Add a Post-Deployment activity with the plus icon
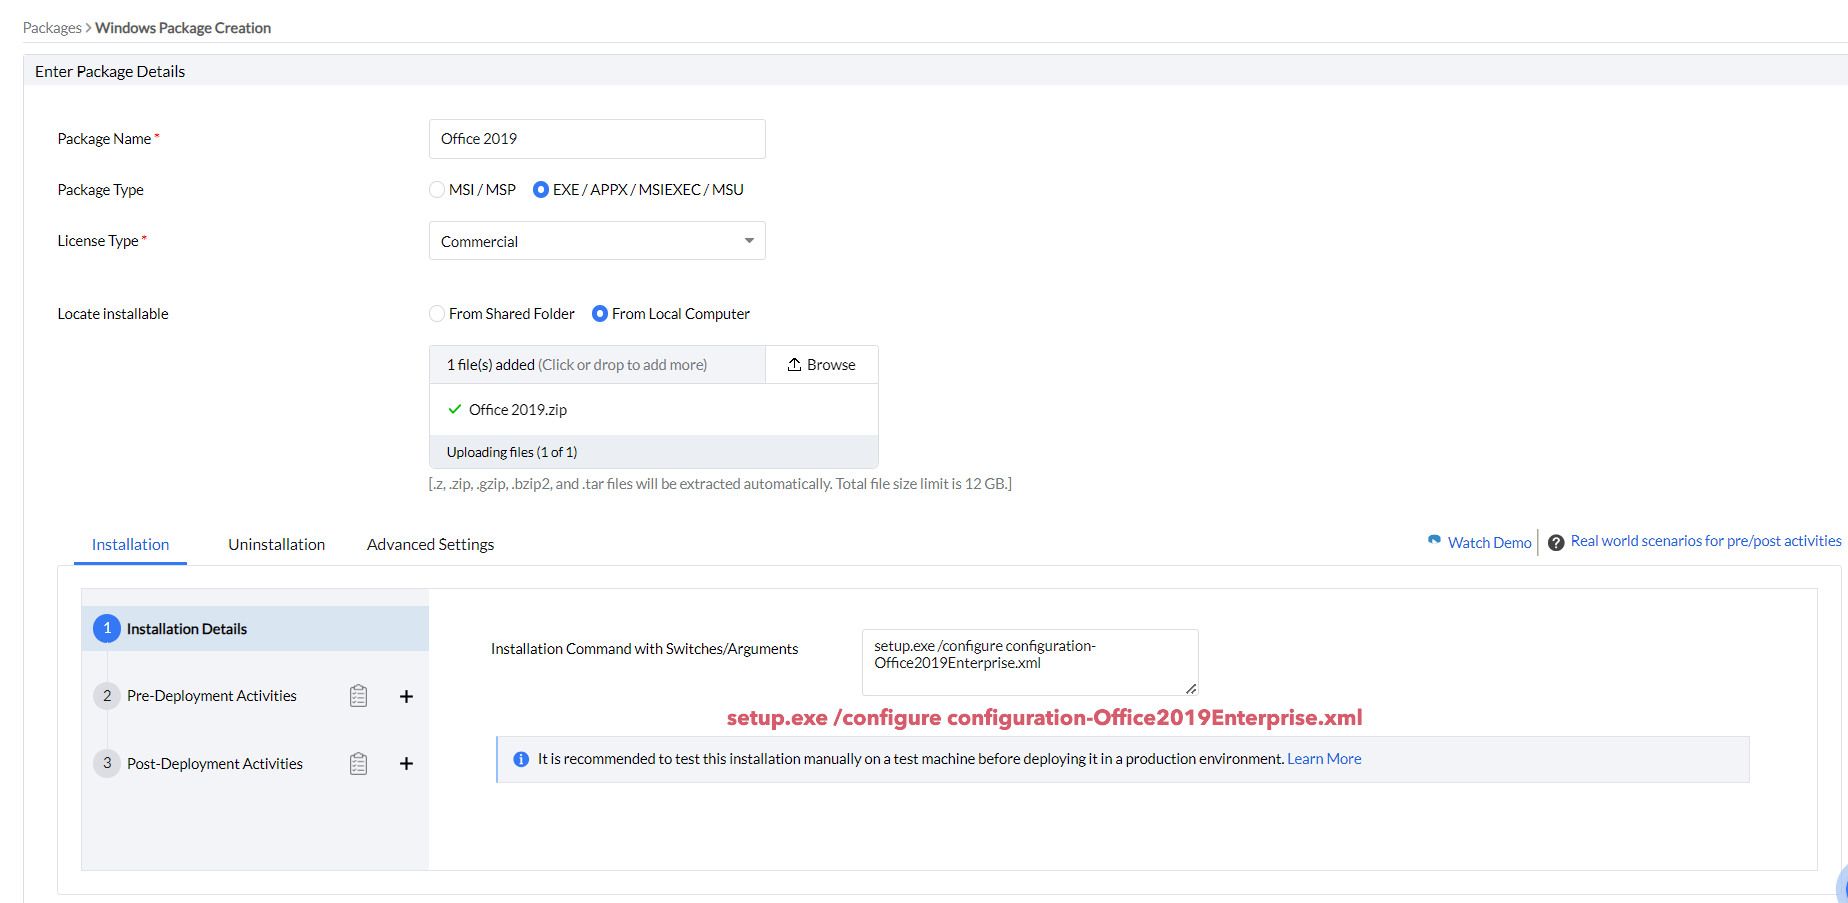1848x903 pixels. [x=406, y=764]
